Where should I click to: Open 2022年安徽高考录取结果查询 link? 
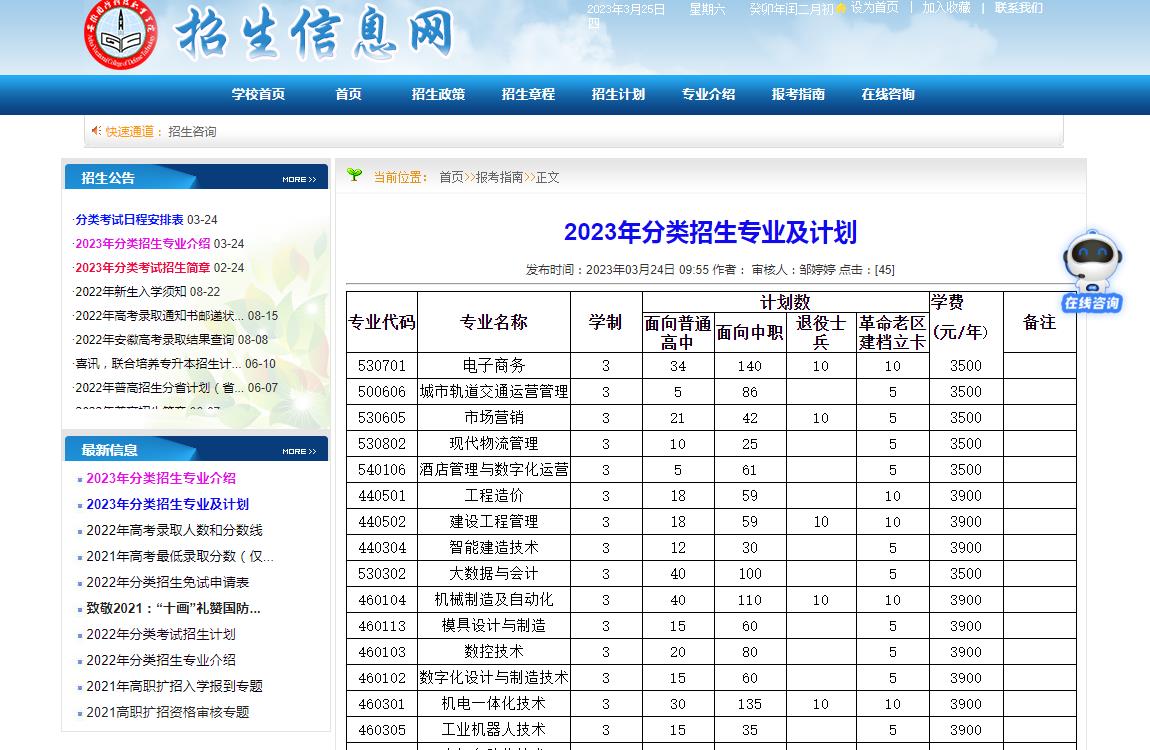click(155, 339)
